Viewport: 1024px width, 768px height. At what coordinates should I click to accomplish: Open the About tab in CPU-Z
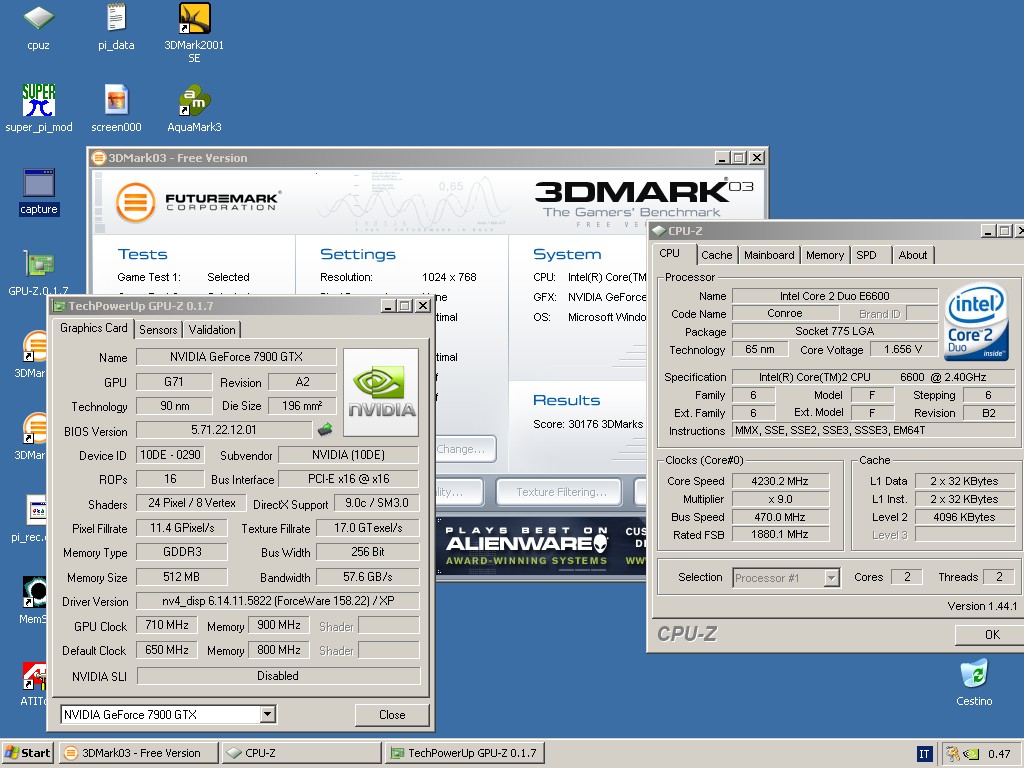[x=912, y=255]
